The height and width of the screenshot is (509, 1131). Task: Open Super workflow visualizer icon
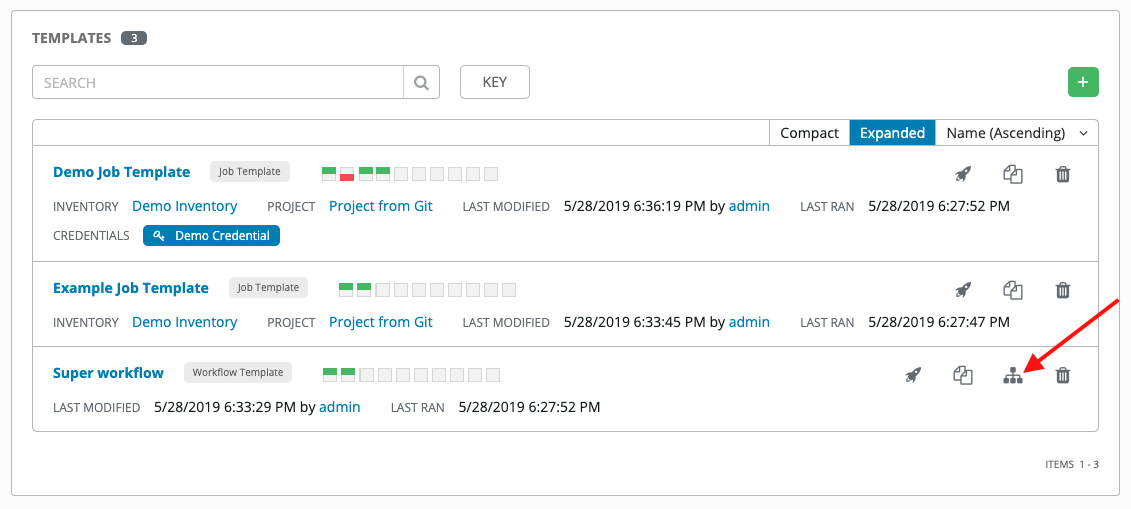click(x=1013, y=376)
